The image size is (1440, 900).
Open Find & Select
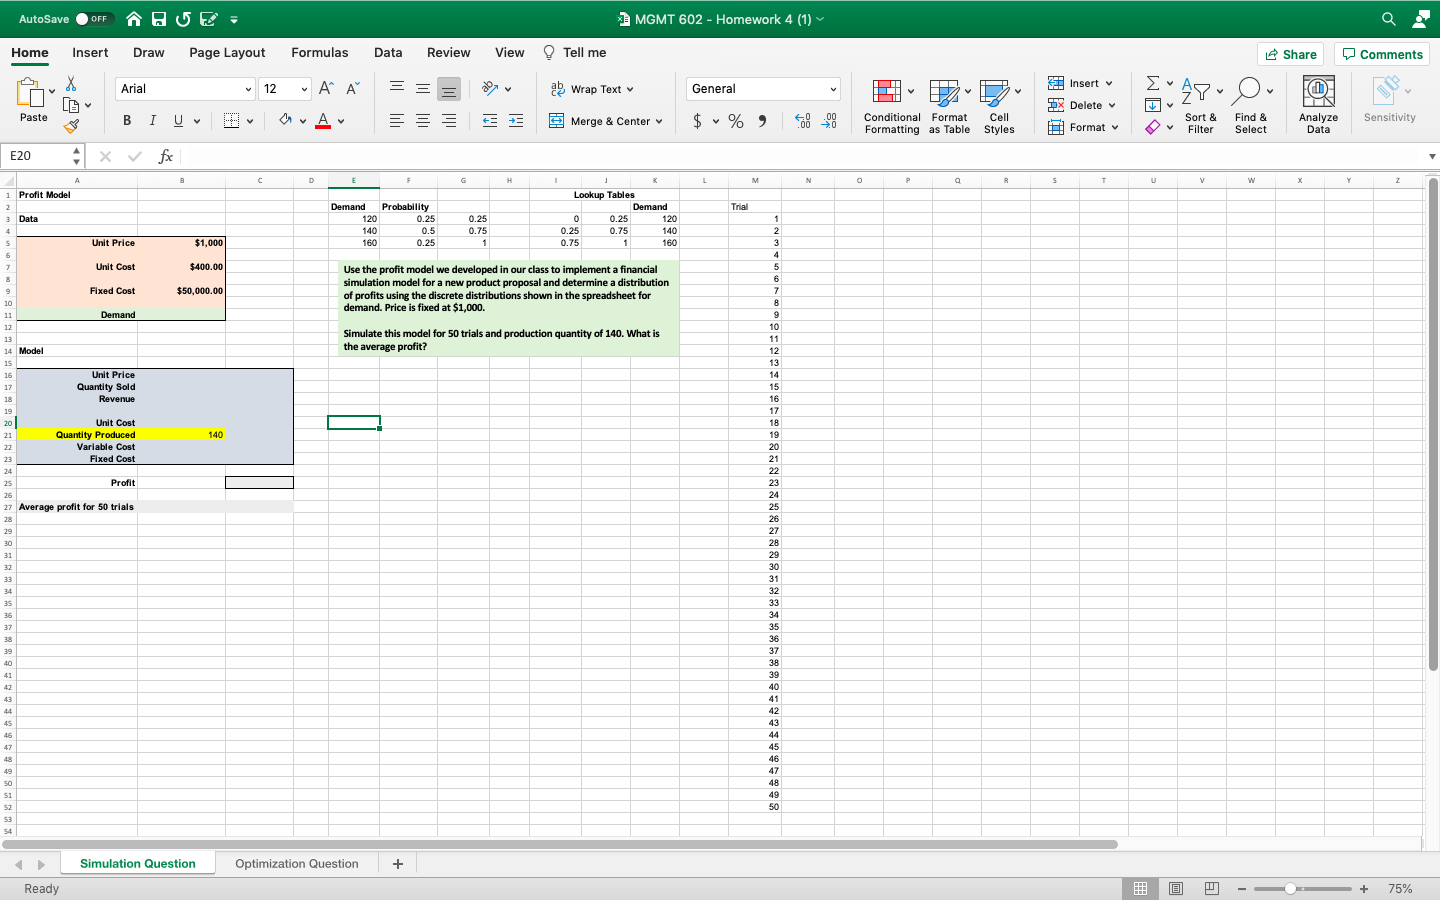pyautogui.click(x=1251, y=103)
